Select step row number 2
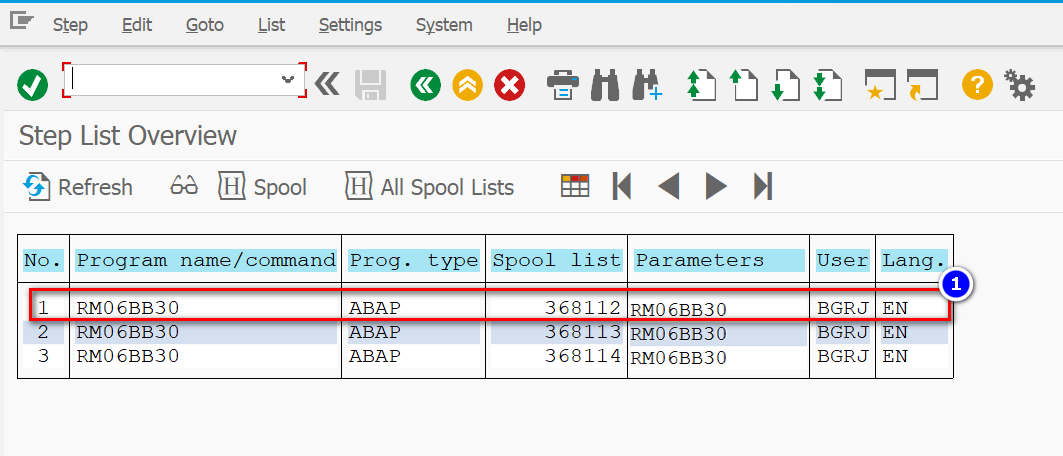 (485, 332)
